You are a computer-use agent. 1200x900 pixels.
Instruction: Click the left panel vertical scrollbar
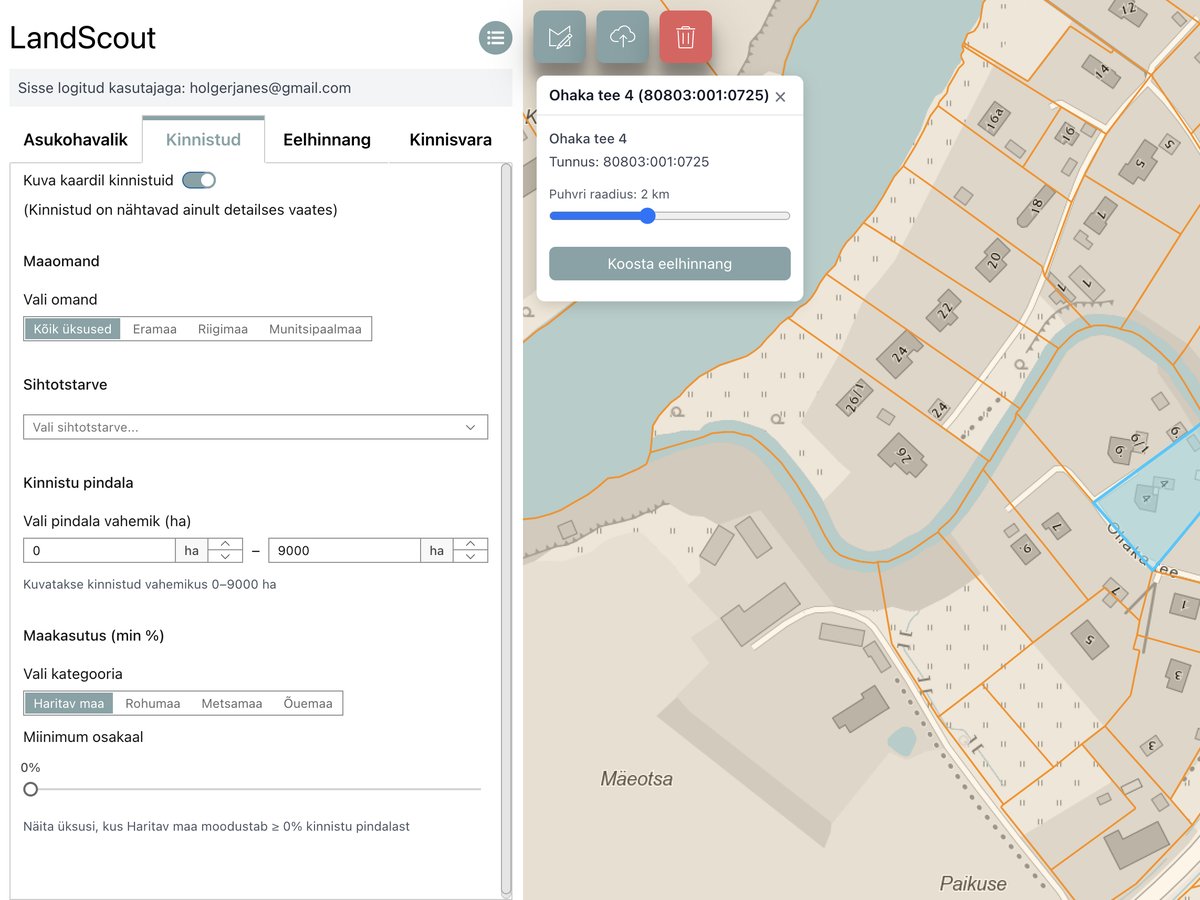tap(506, 528)
